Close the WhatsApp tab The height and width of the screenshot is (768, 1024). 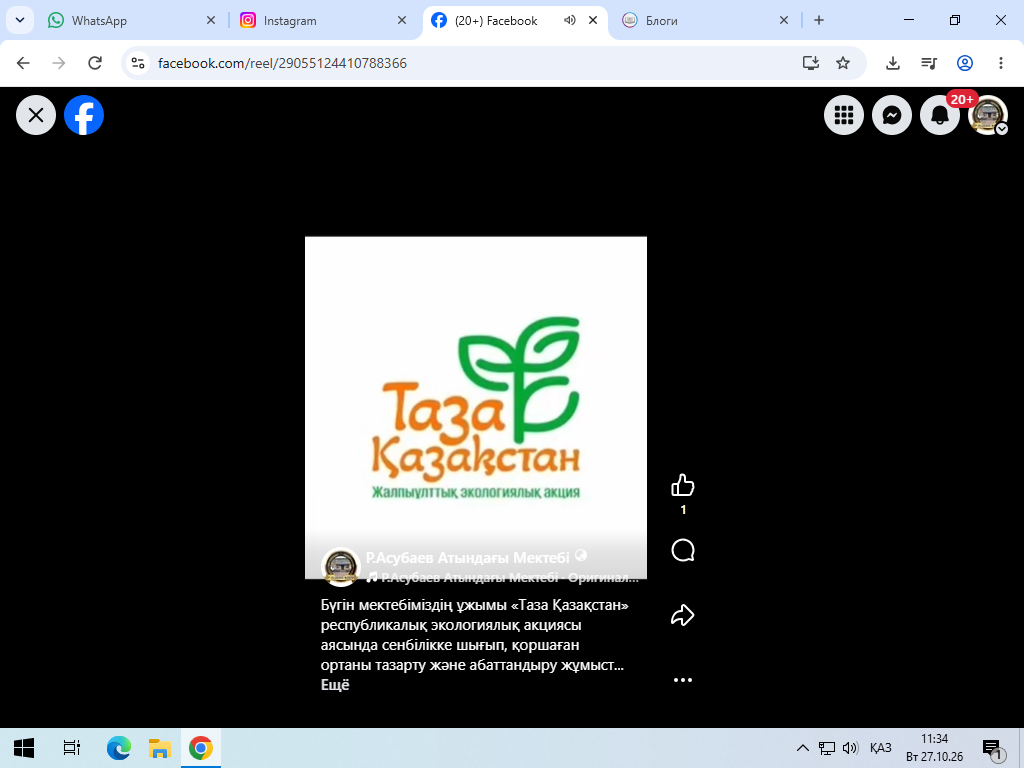tap(211, 20)
